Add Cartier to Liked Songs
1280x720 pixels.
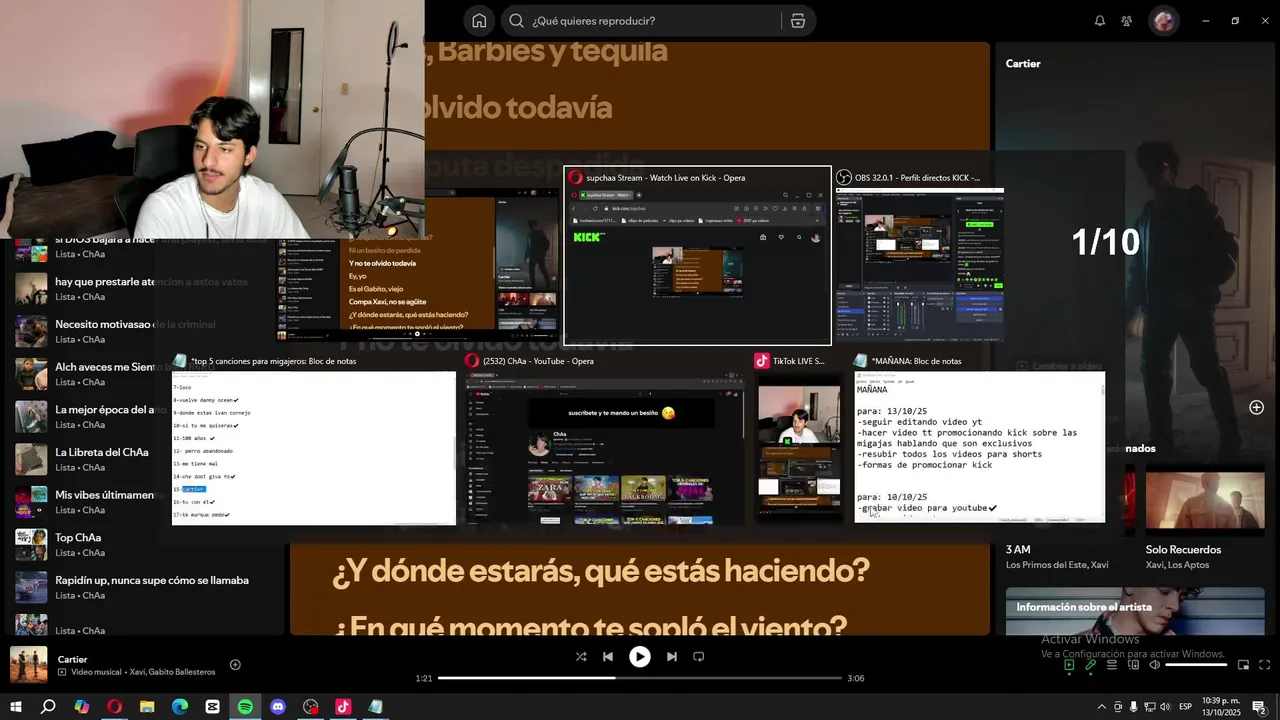pos(235,665)
